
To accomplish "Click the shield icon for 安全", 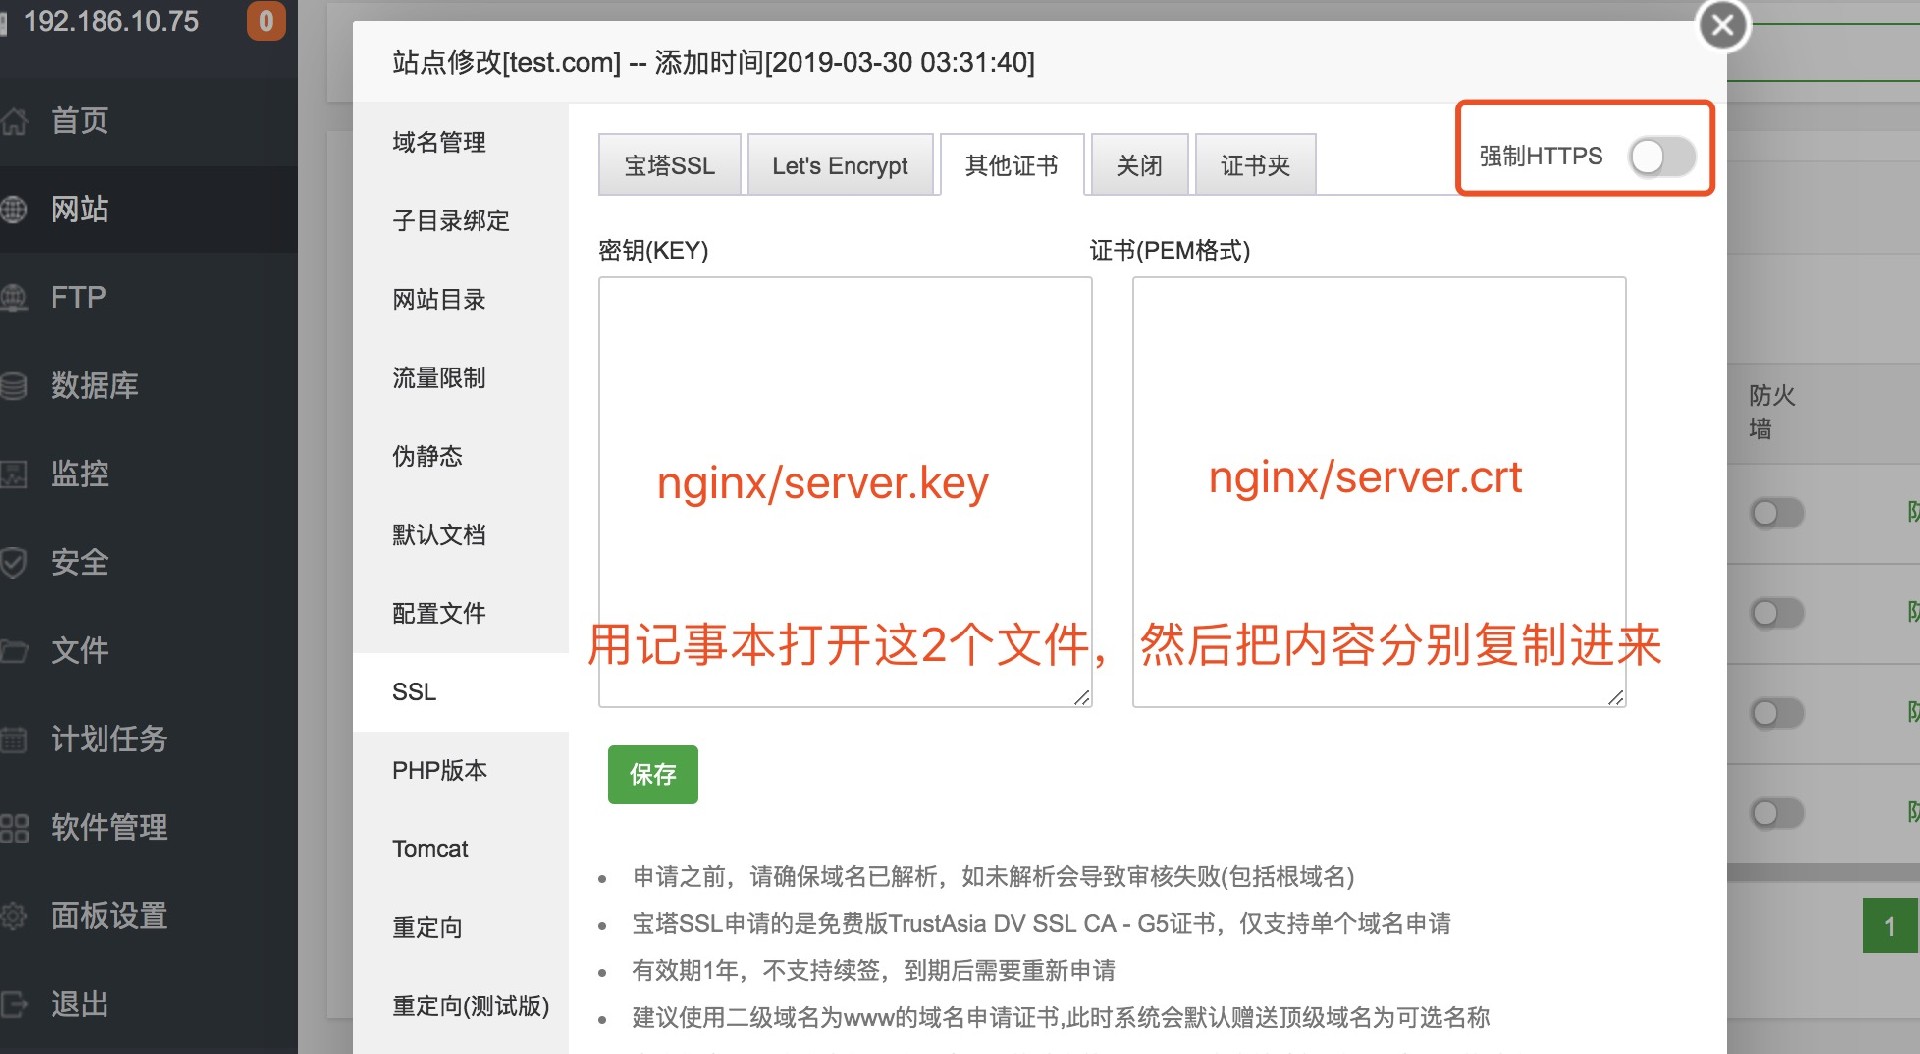I will [x=14, y=562].
